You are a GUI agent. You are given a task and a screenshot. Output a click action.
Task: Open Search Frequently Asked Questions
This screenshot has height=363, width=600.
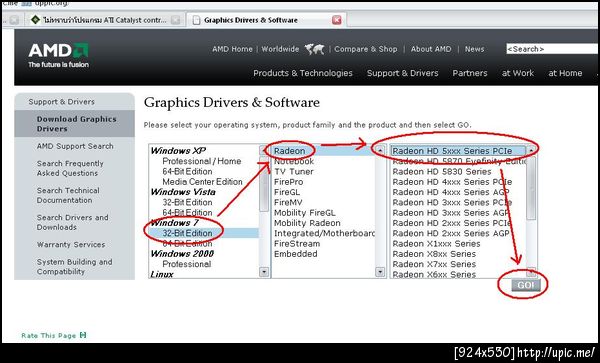coord(70,168)
